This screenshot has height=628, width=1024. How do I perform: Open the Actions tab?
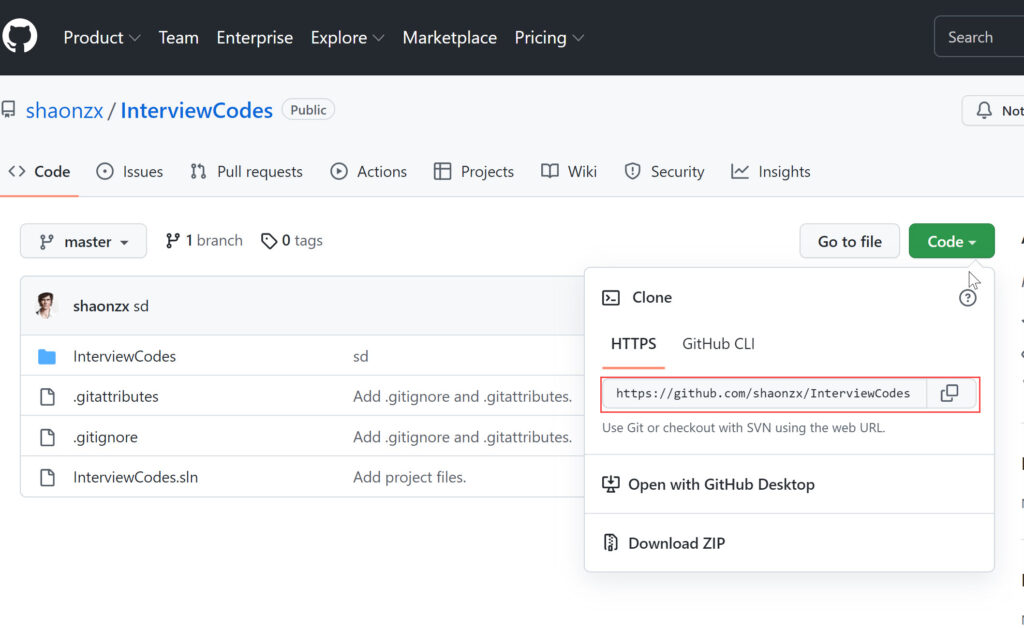pos(369,172)
